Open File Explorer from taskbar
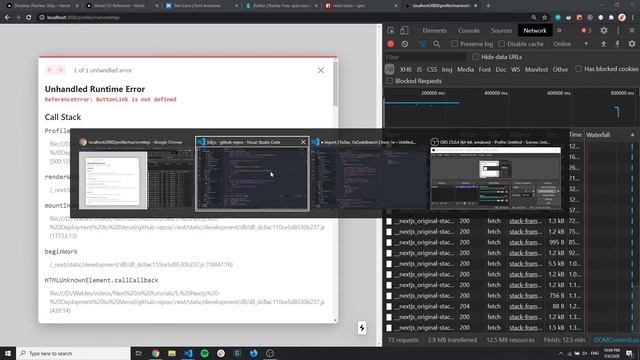 172,353
